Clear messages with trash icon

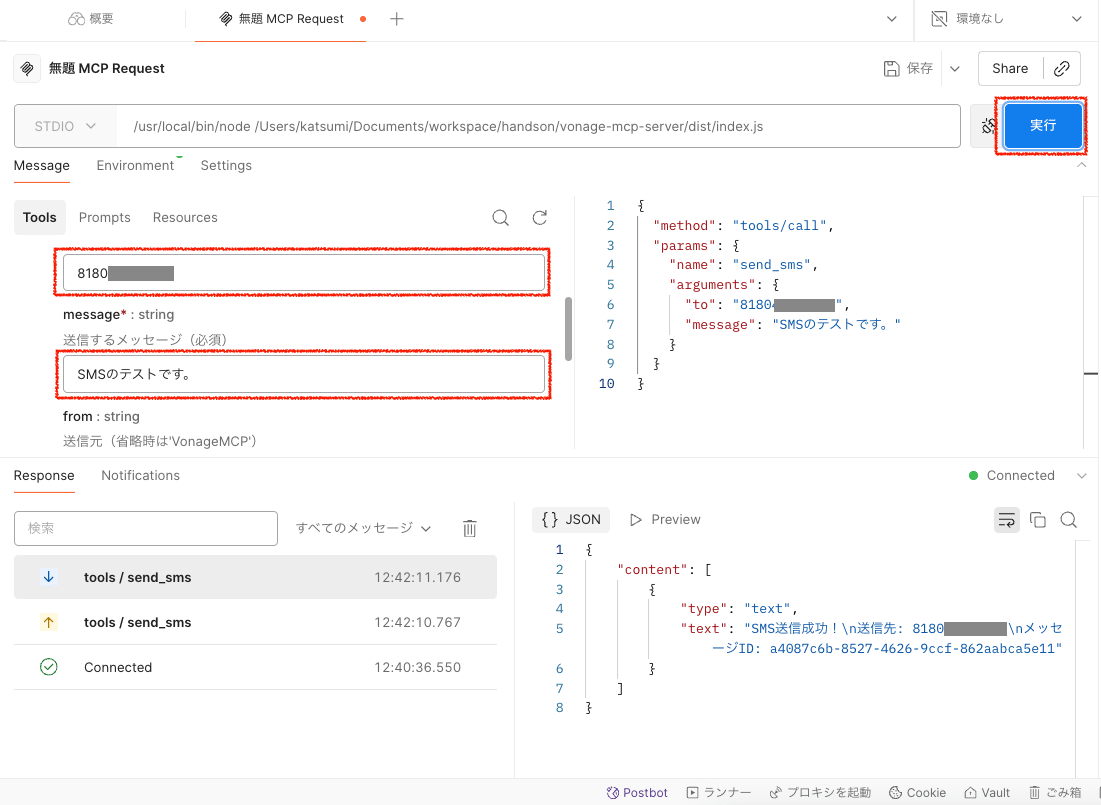tap(470, 528)
